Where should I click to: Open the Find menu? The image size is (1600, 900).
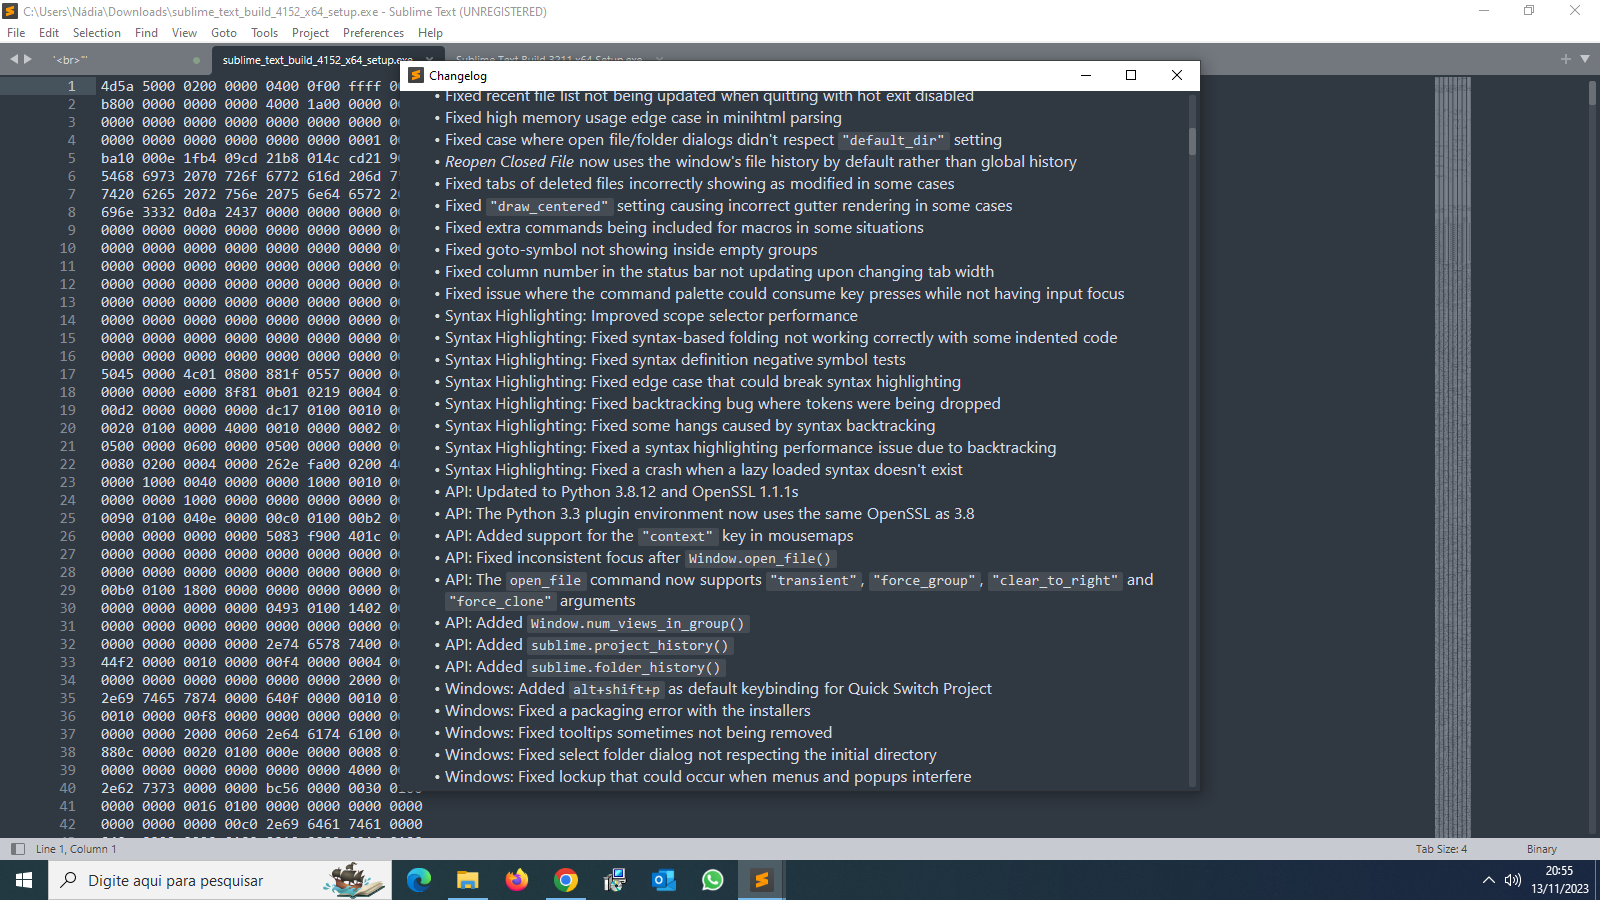coord(146,33)
